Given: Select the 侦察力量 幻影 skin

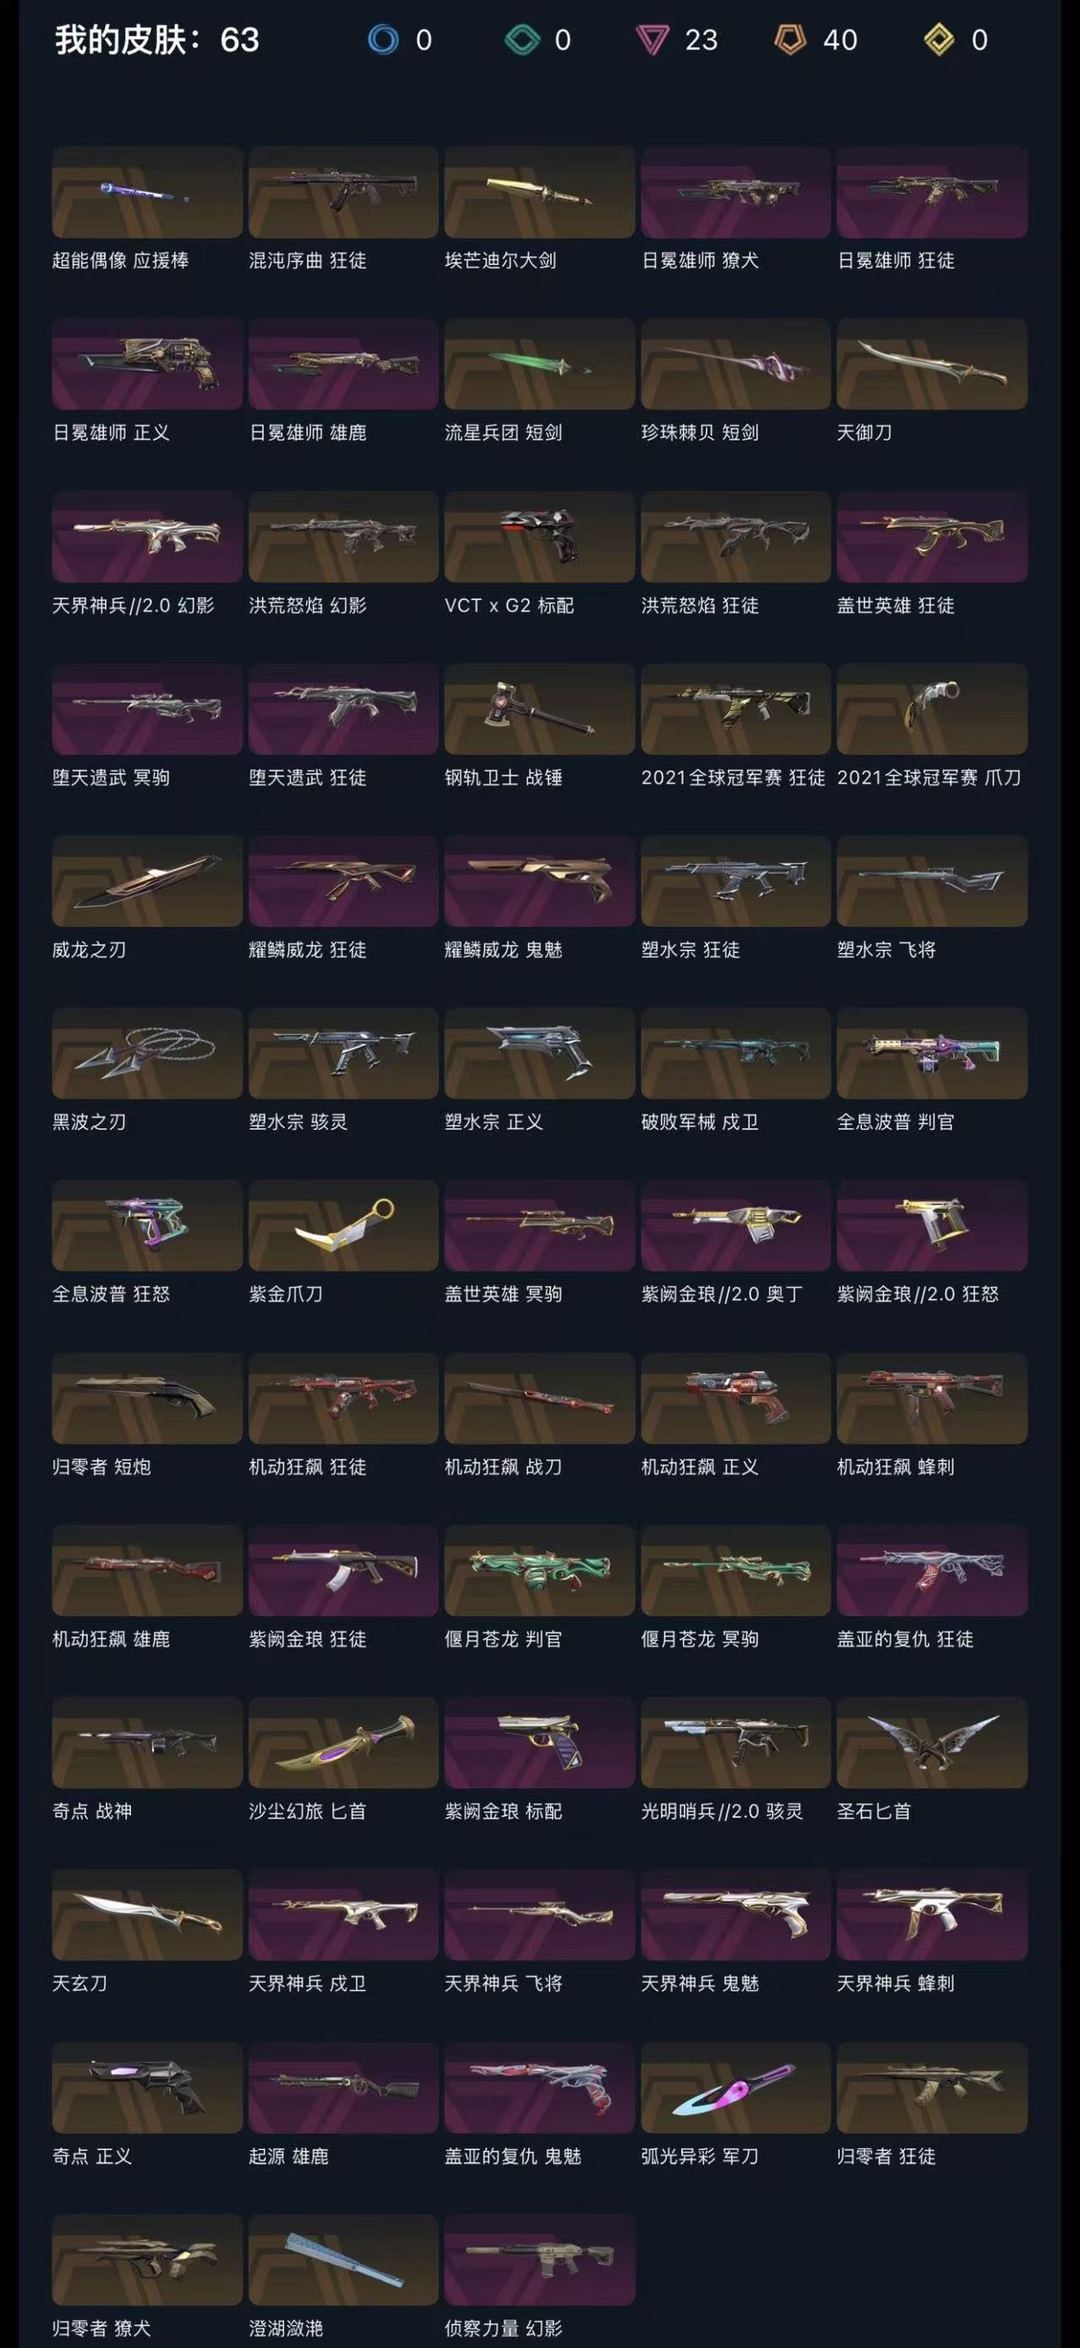Looking at the screenshot, I should (x=539, y=2260).
